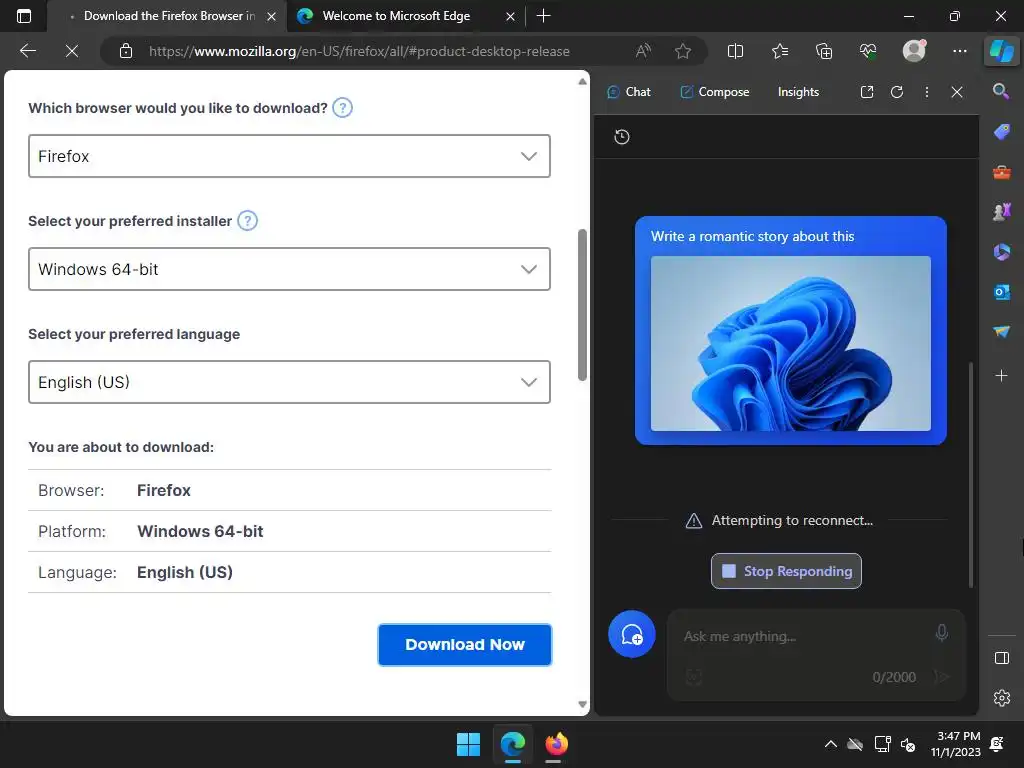Open sidebar Microsoft 365 icon
The width and height of the screenshot is (1024, 768).
click(x=1002, y=252)
